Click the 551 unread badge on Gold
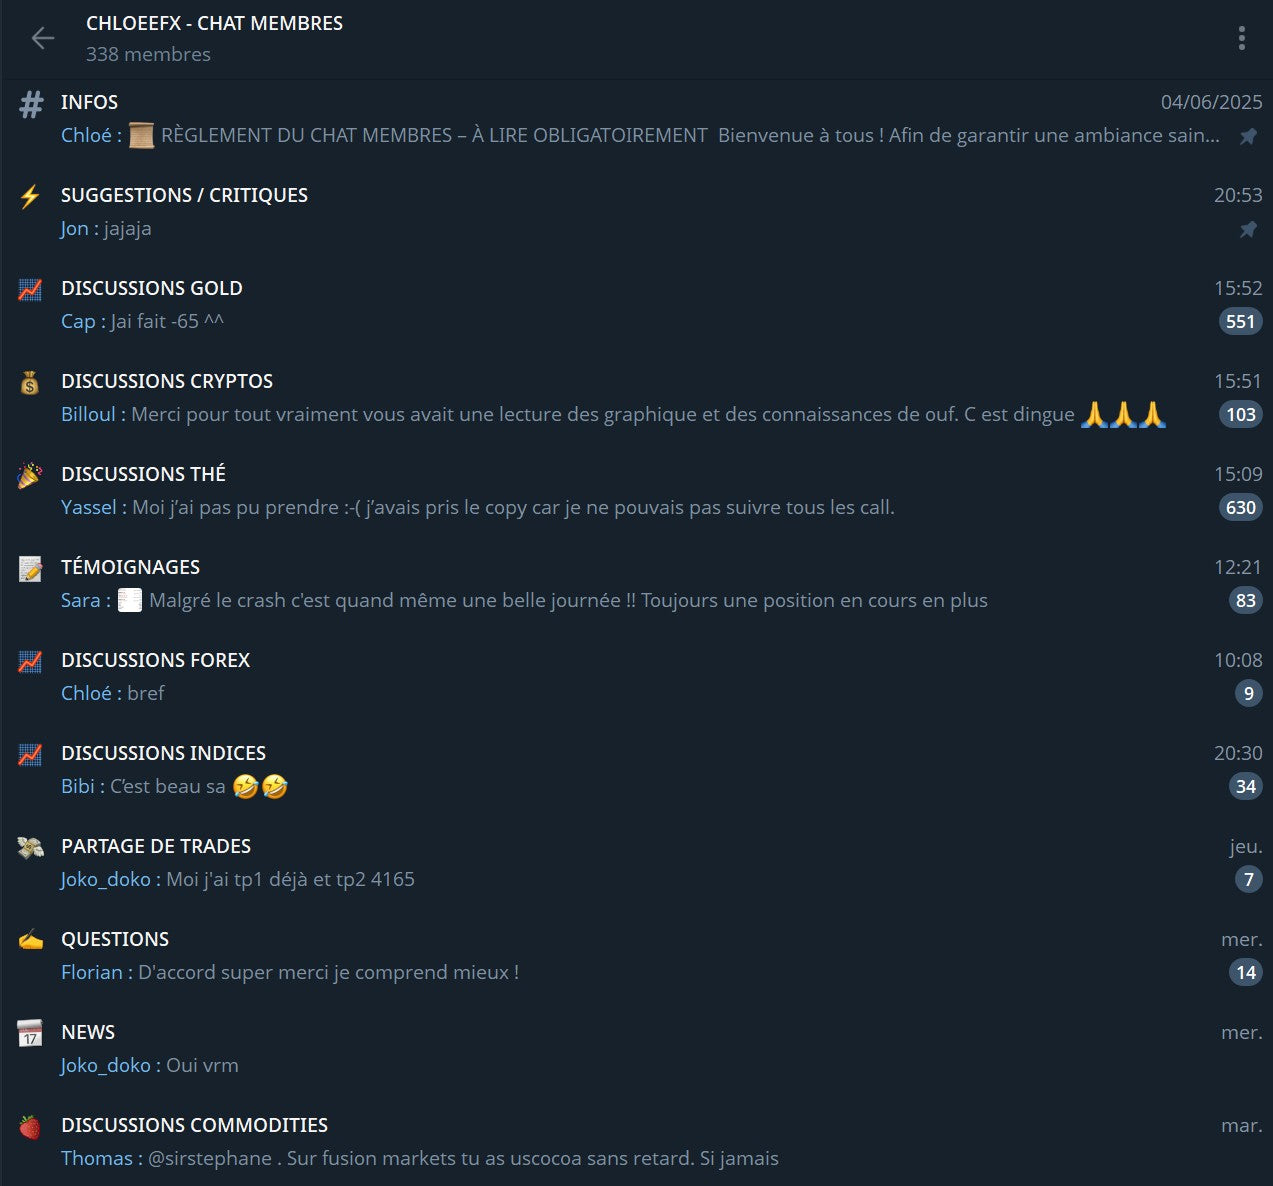 [x=1240, y=321]
